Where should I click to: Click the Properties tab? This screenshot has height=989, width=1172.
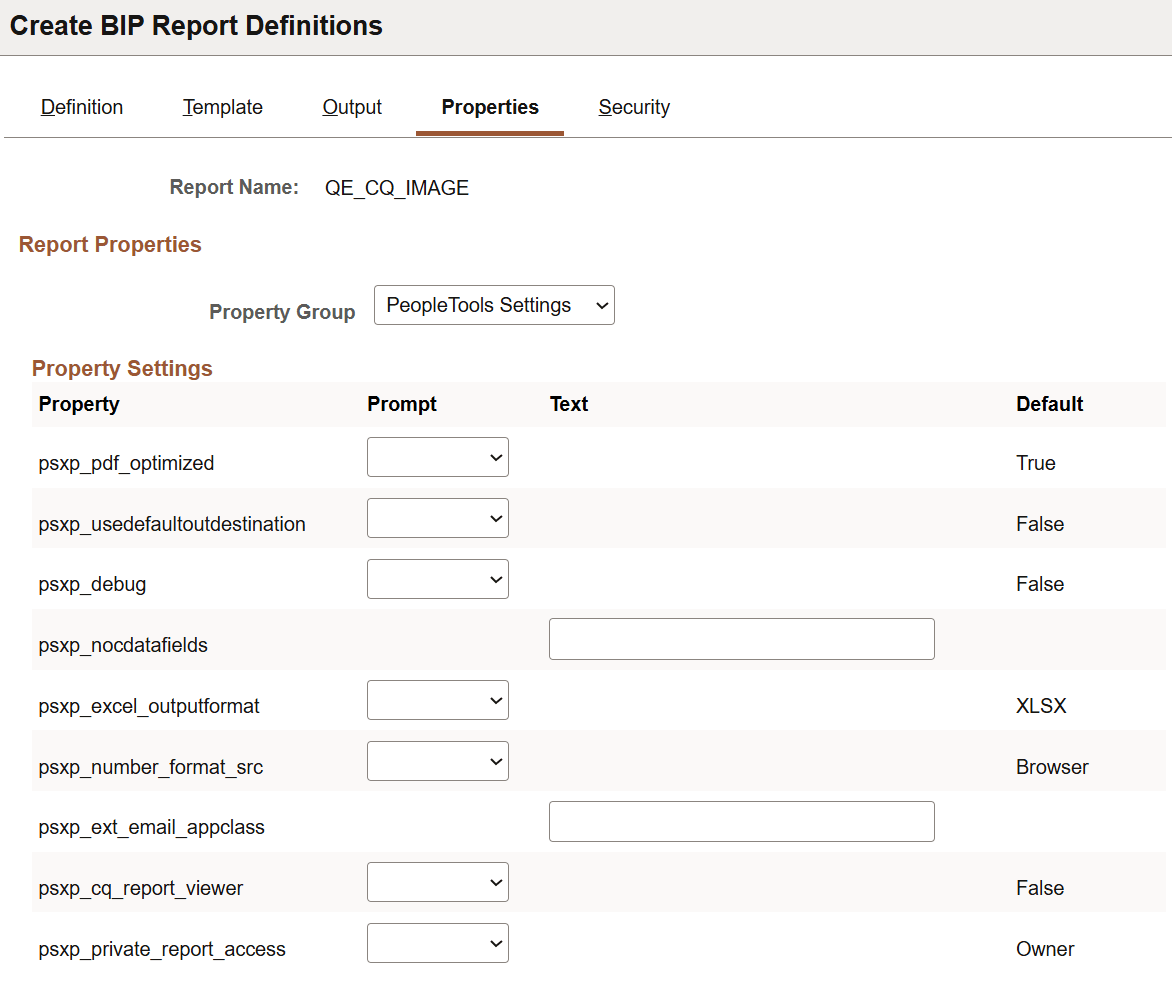pyautogui.click(x=489, y=107)
